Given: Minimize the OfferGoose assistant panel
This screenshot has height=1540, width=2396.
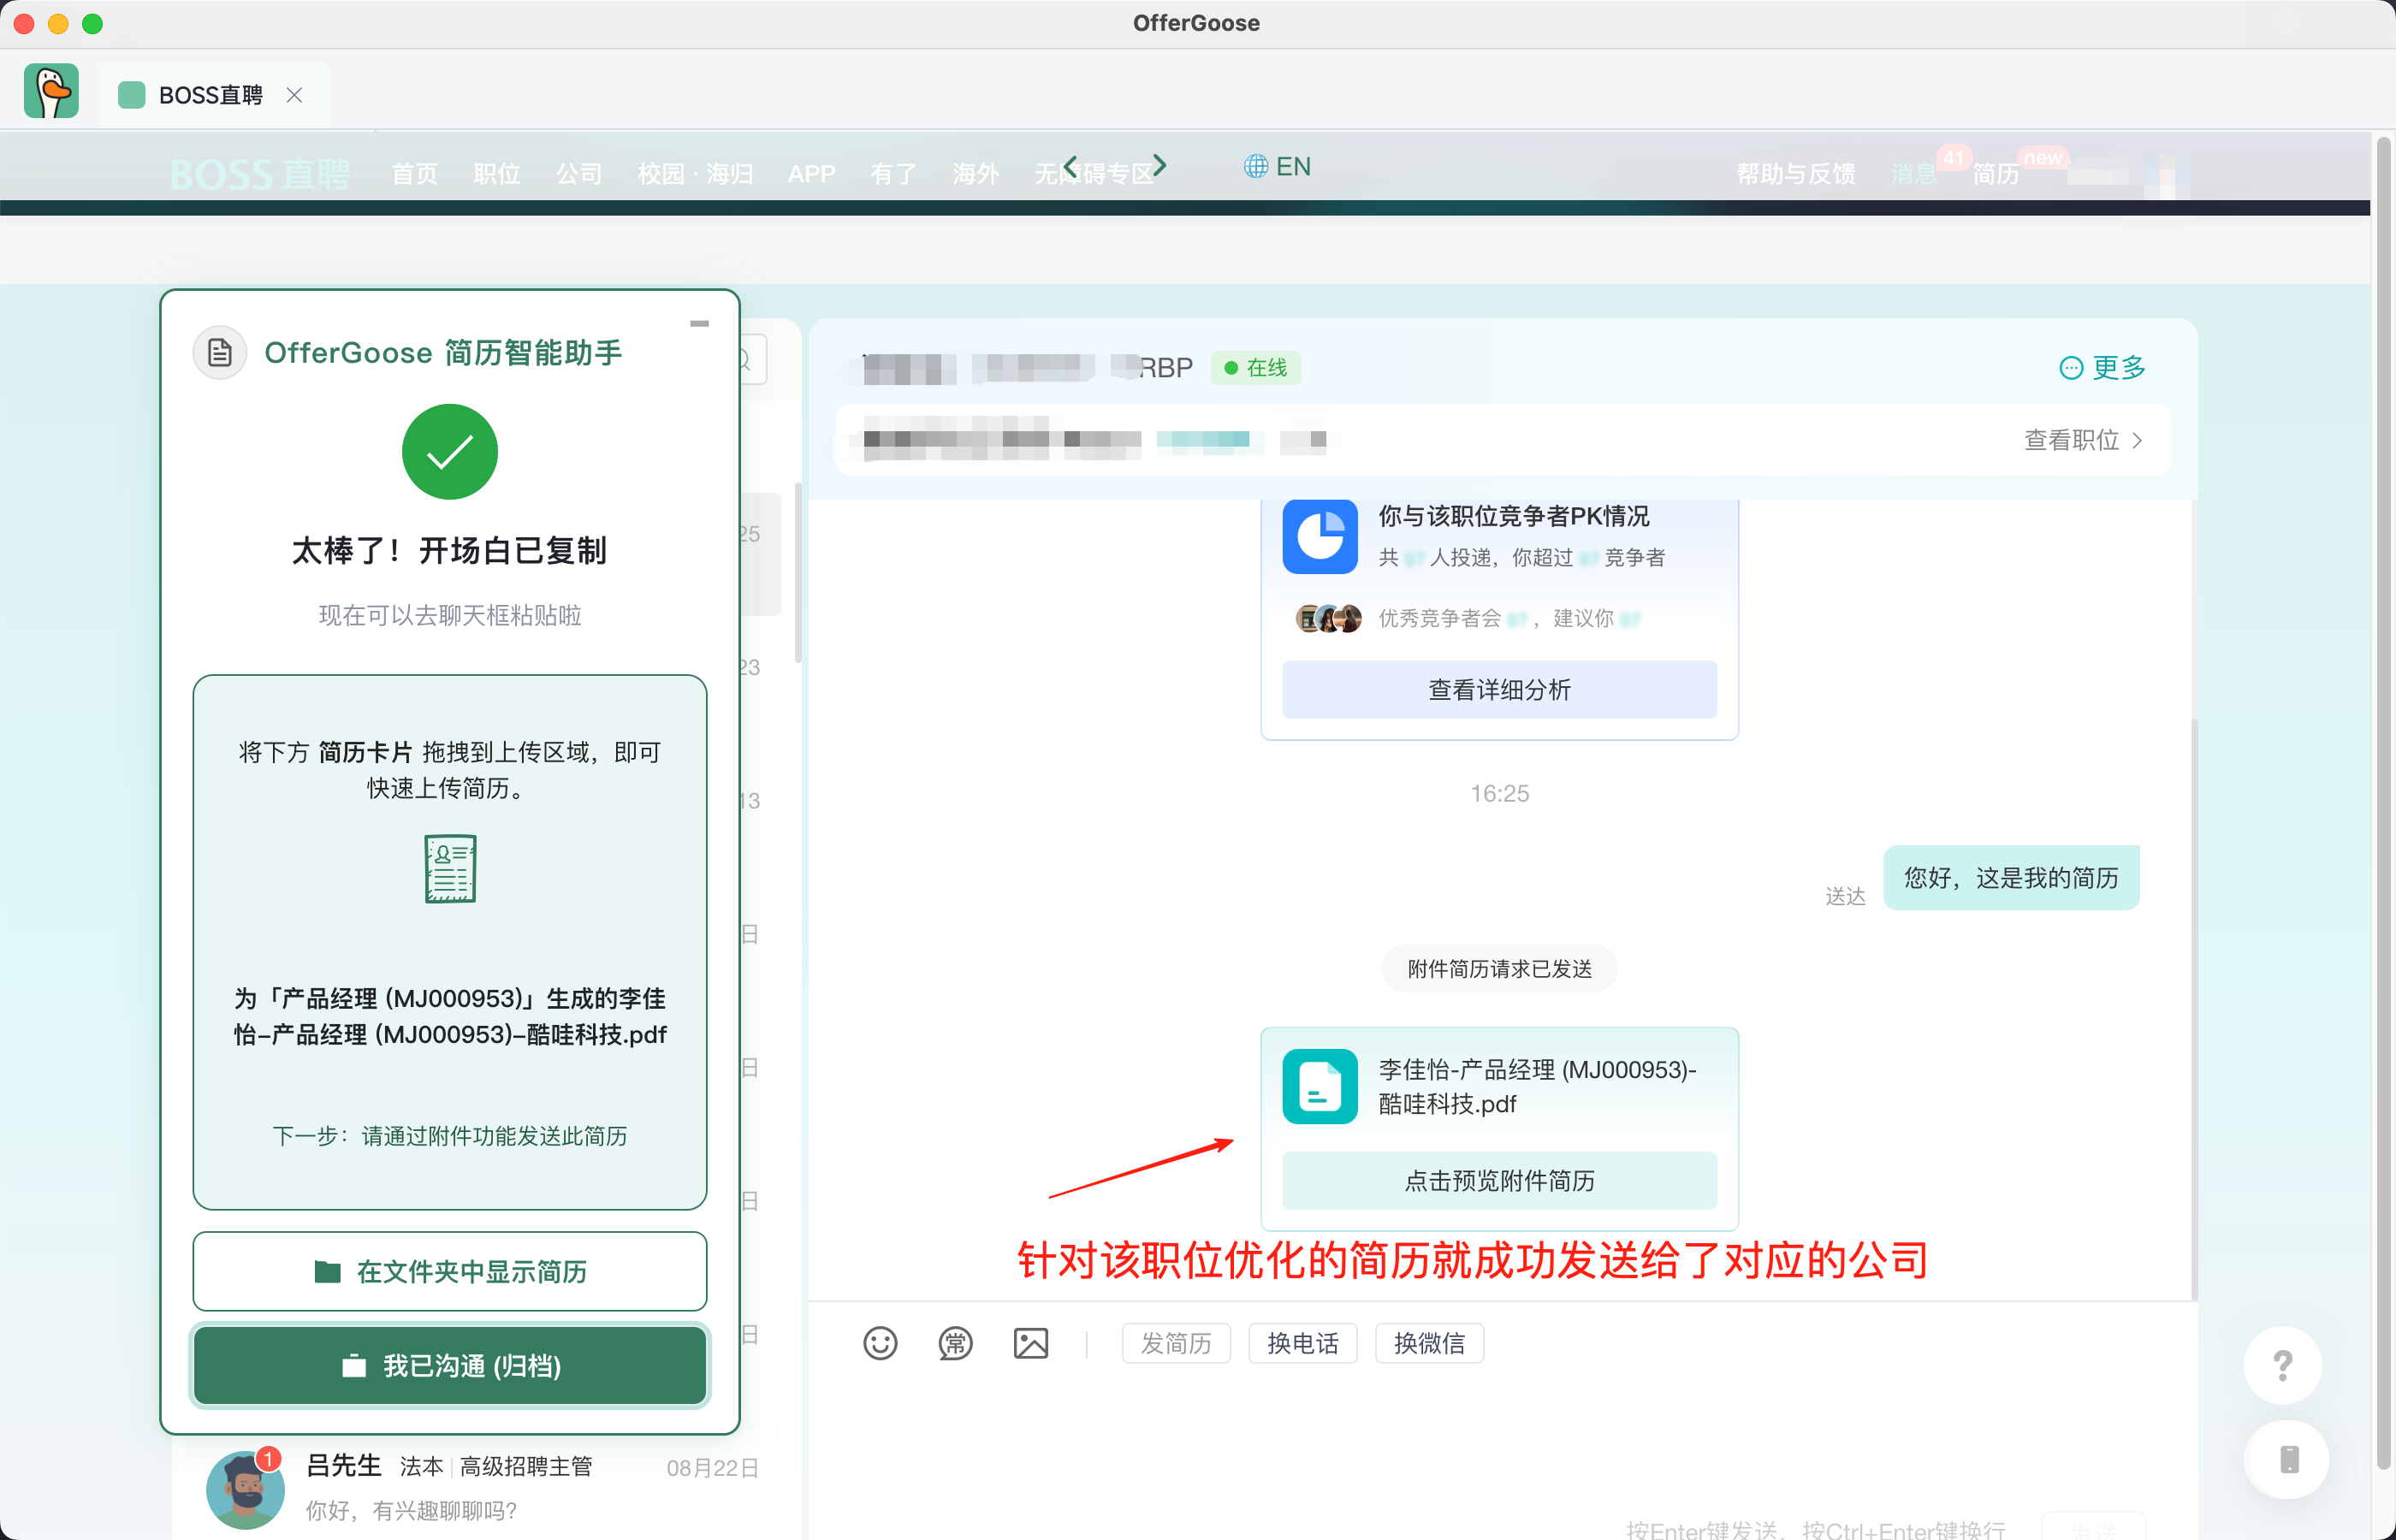Looking at the screenshot, I should click(x=699, y=324).
